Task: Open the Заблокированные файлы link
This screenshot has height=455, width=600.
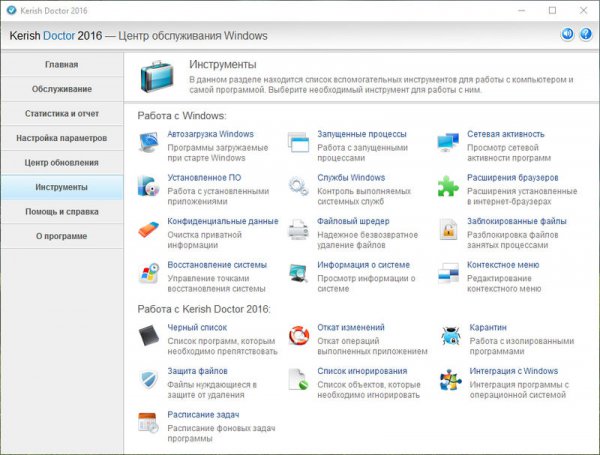Action: [517, 221]
